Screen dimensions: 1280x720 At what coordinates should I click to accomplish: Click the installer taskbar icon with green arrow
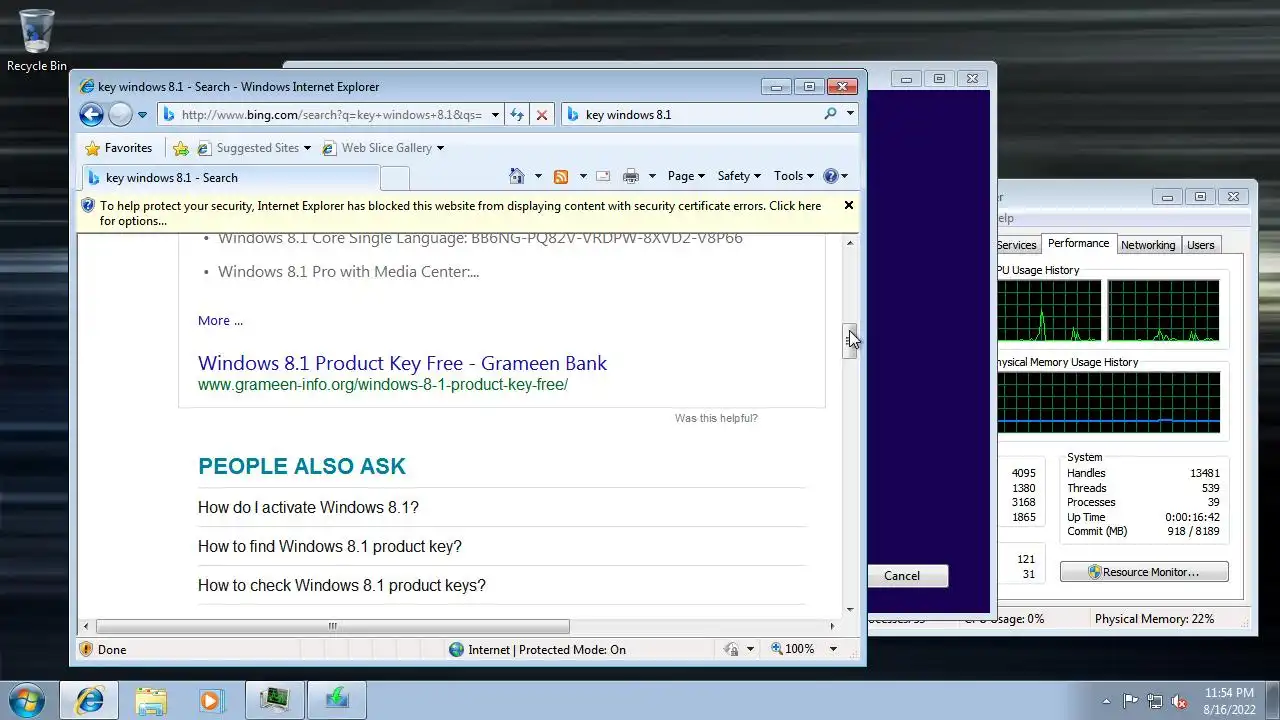(x=337, y=700)
